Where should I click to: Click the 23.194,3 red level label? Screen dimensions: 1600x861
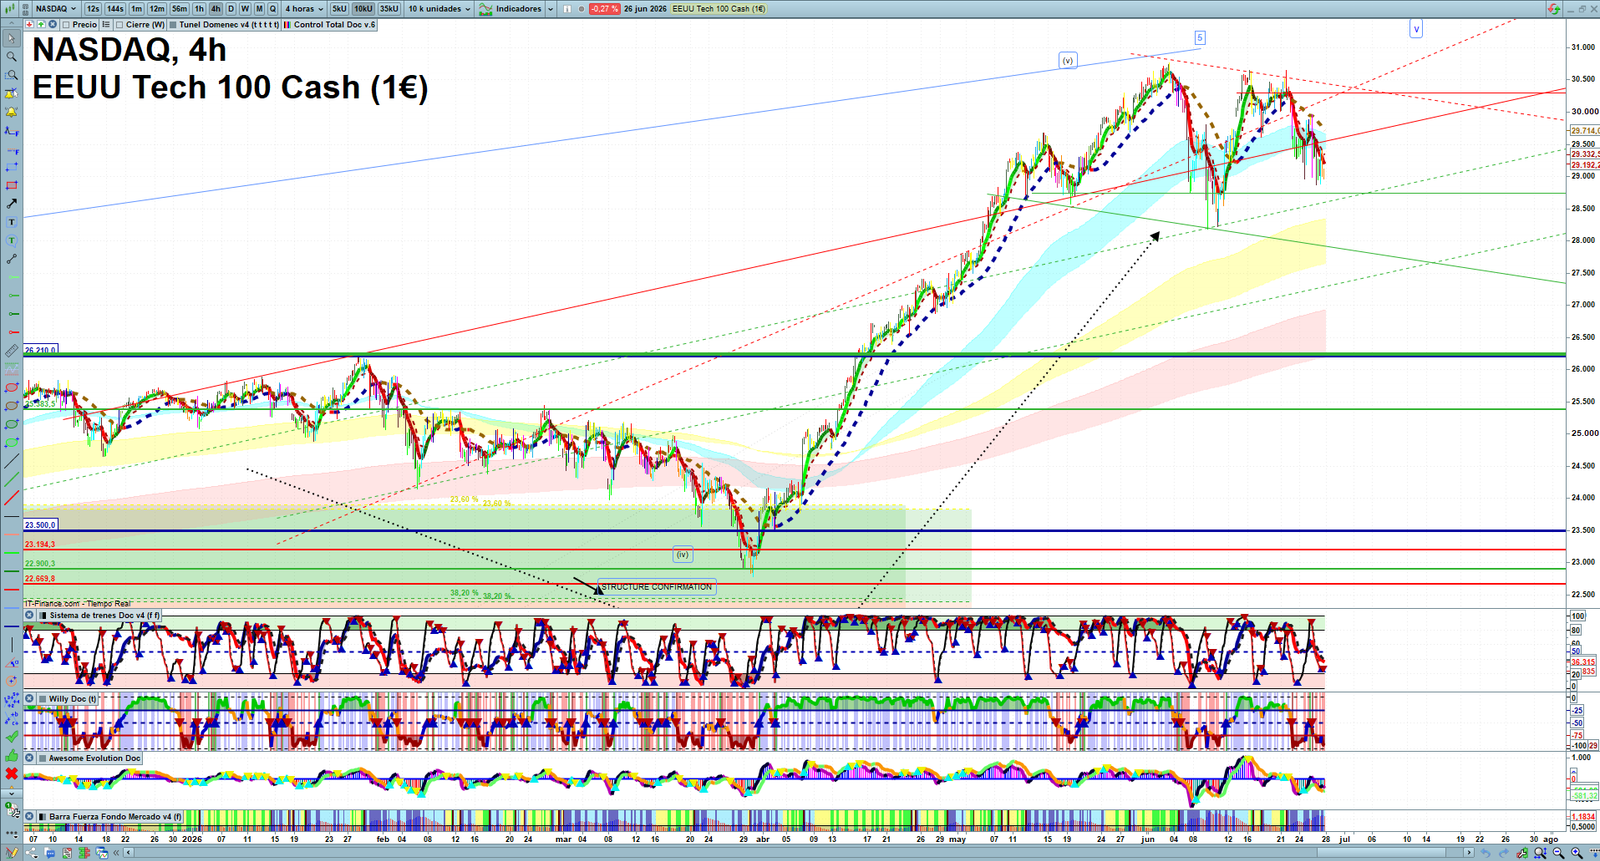40,545
